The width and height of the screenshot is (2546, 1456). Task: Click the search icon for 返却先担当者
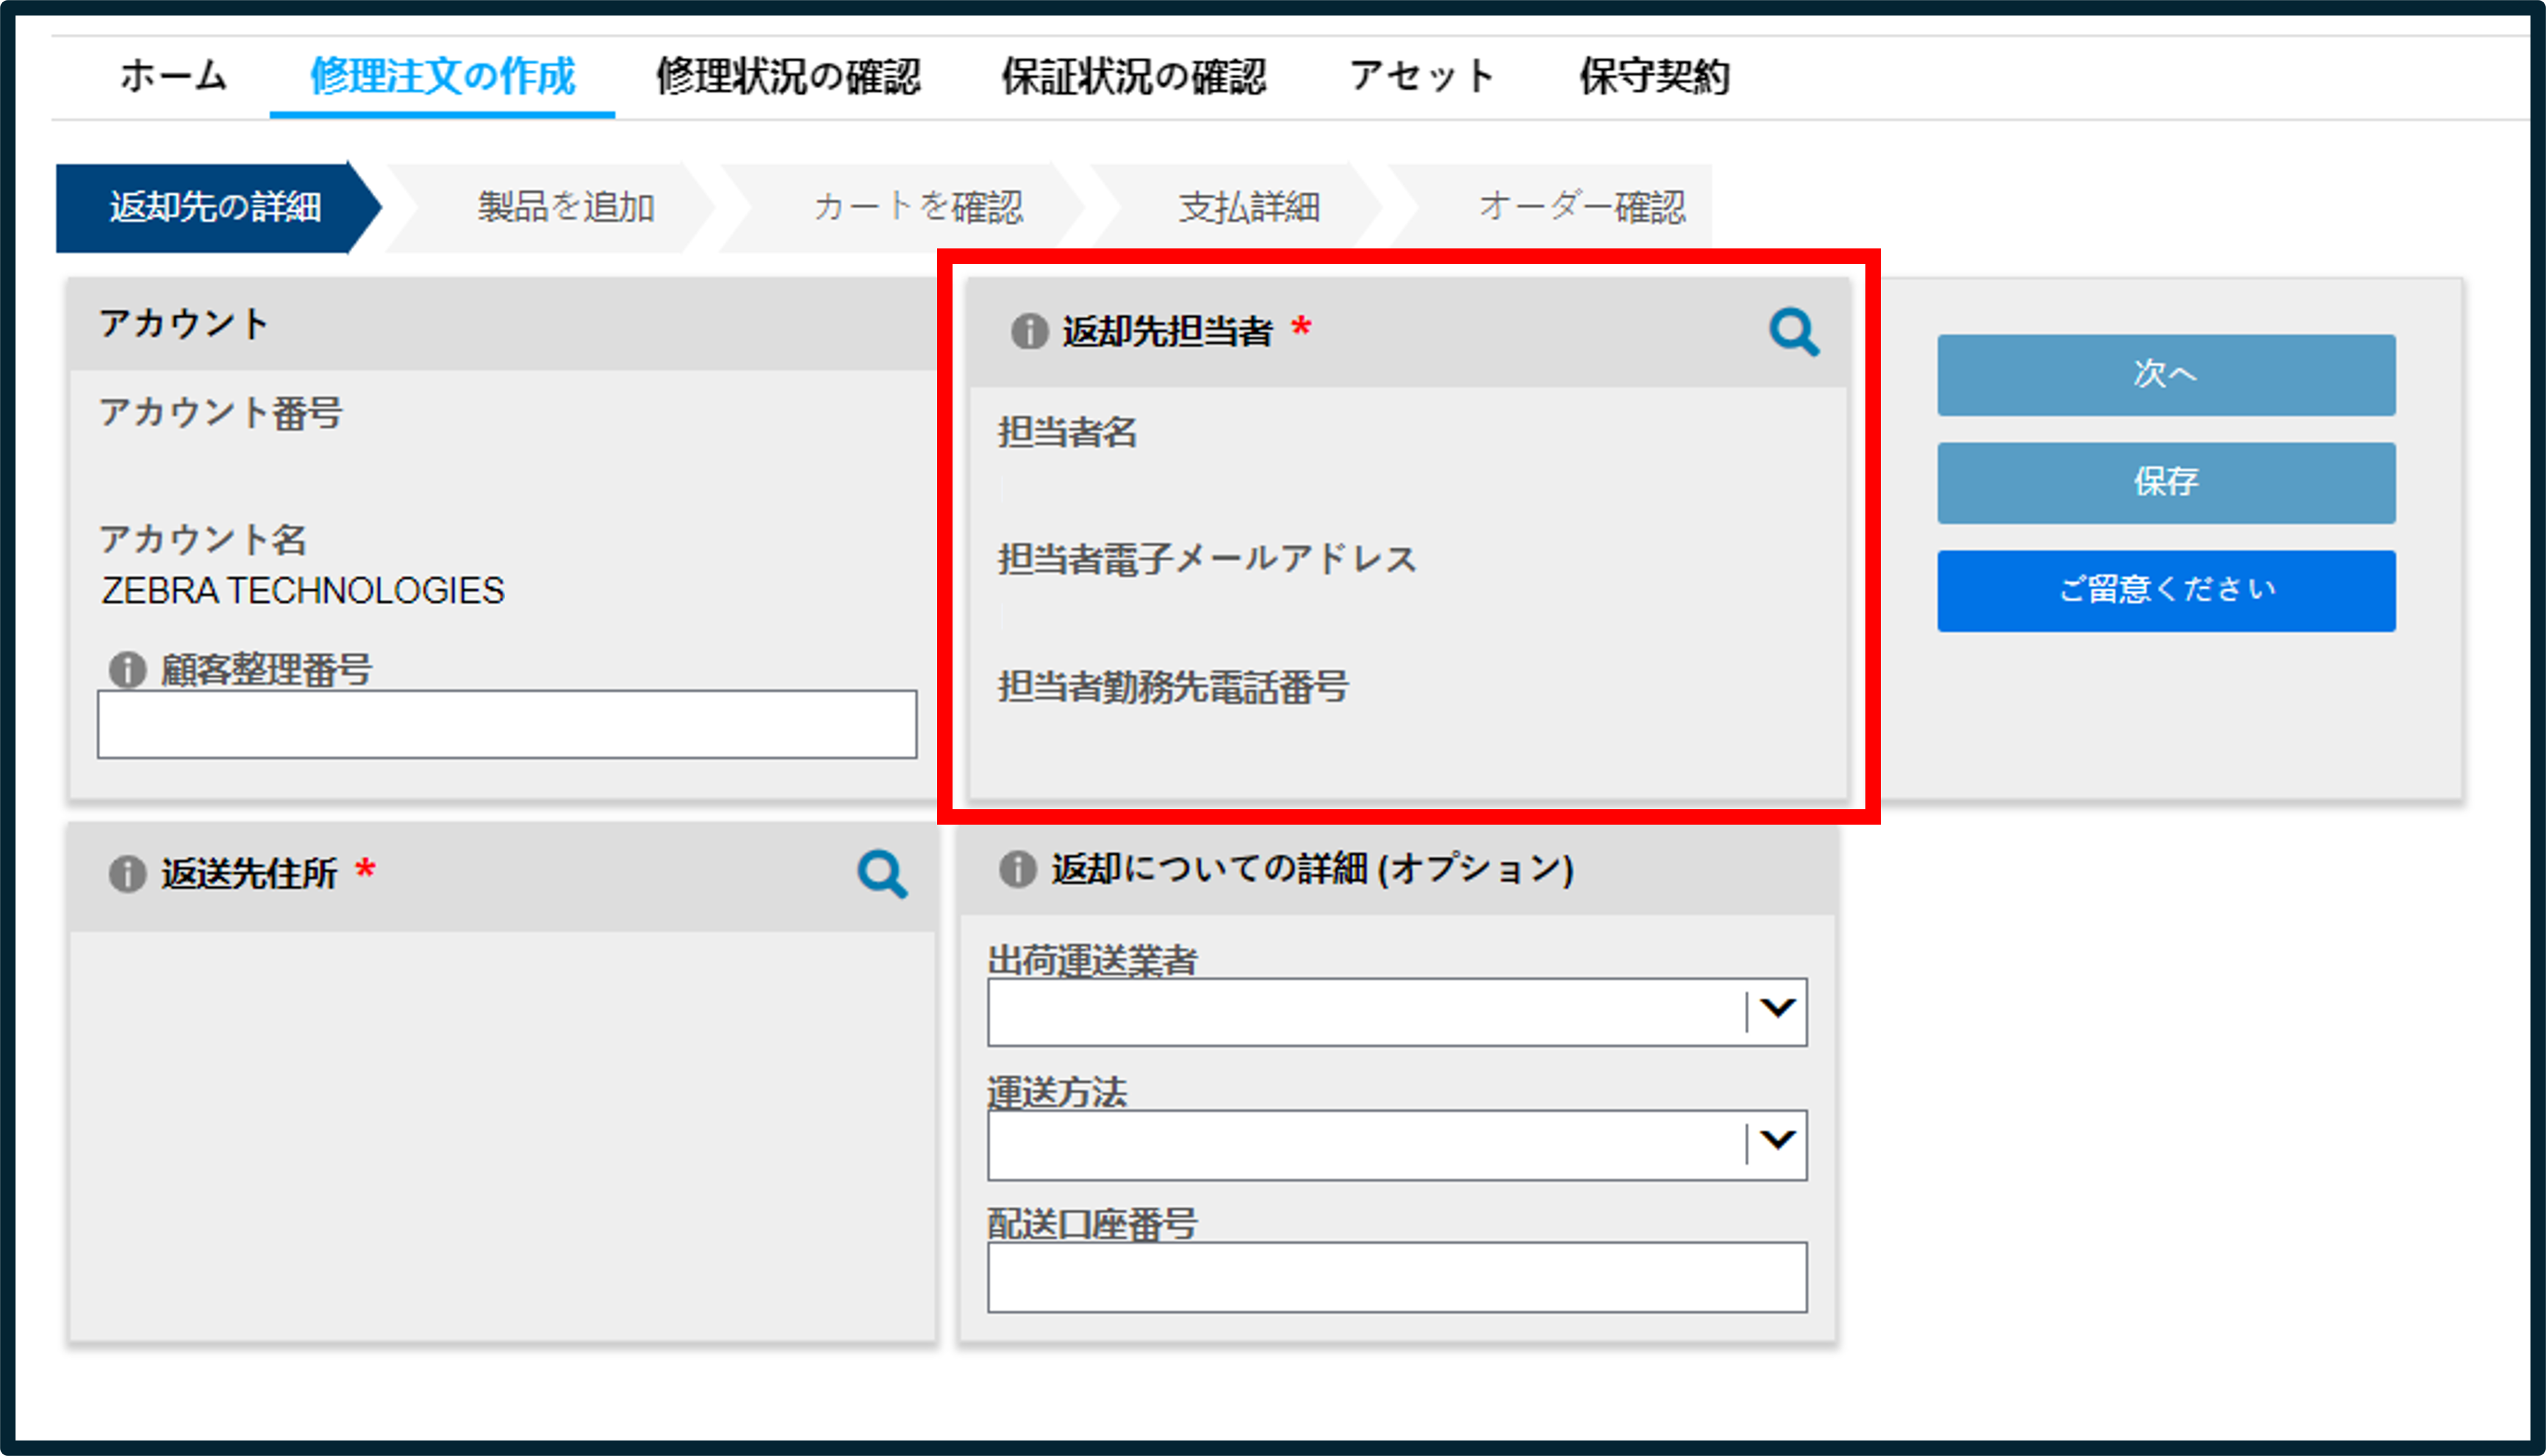coord(1794,332)
